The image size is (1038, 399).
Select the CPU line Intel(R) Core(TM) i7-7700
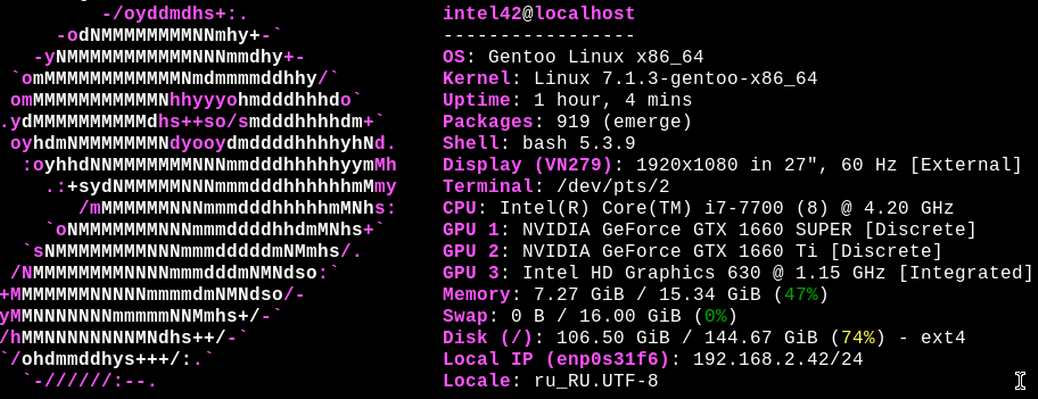tap(698, 208)
